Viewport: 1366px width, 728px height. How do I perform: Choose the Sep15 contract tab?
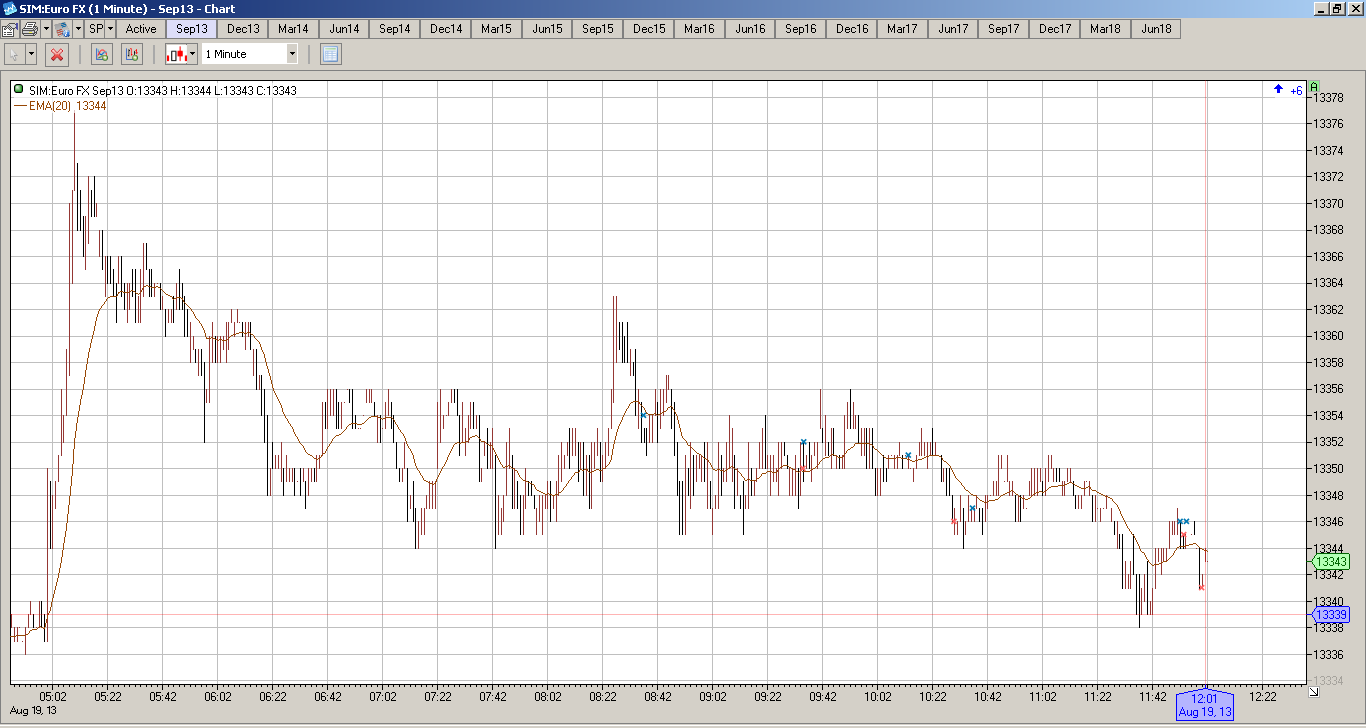click(598, 29)
